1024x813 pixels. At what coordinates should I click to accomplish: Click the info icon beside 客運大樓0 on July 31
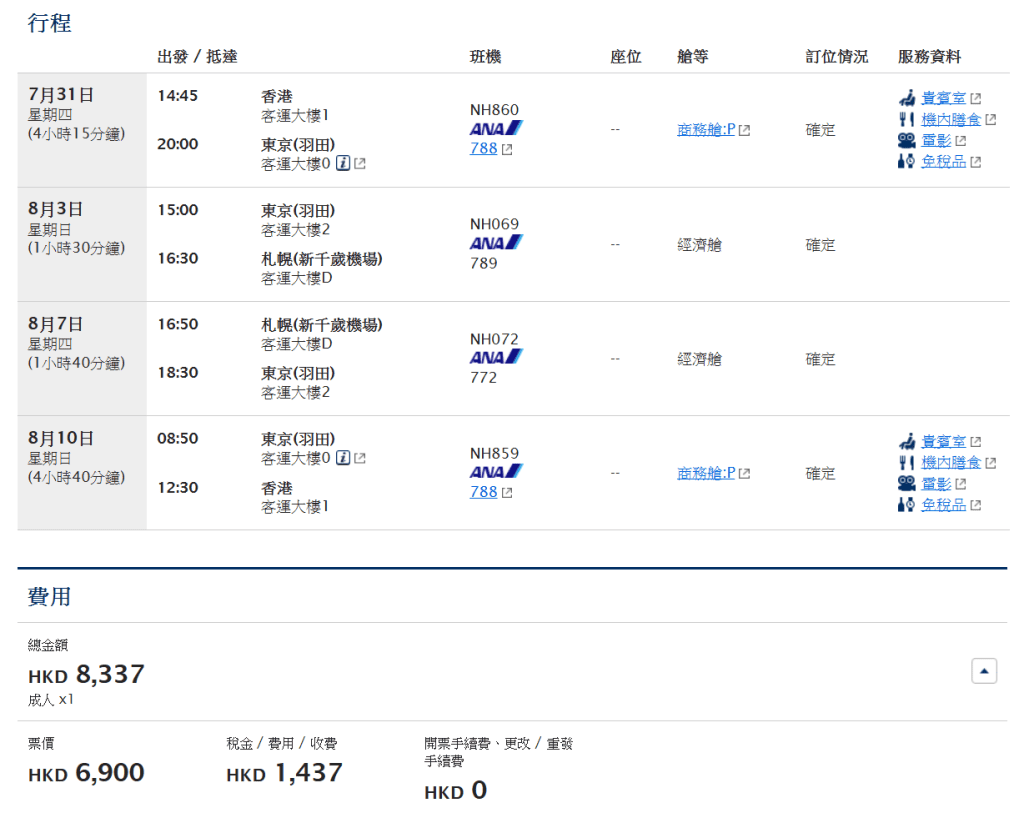click(x=343, y=163)
